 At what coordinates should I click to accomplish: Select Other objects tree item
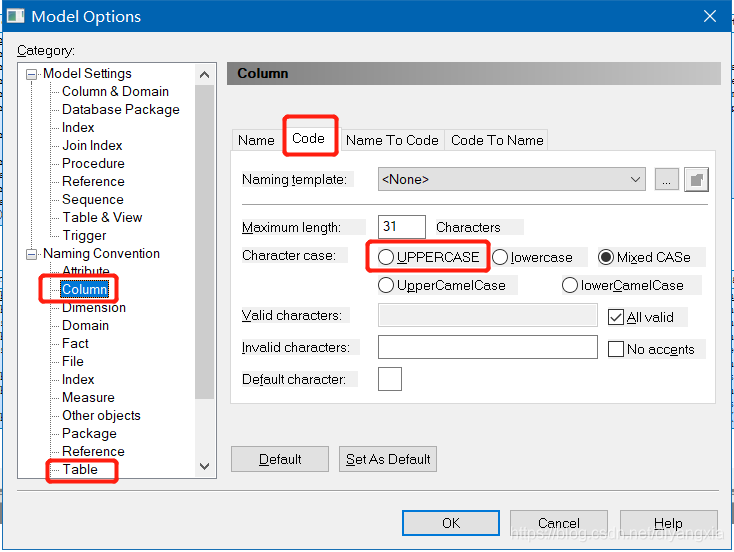click(x=101, y=415)
